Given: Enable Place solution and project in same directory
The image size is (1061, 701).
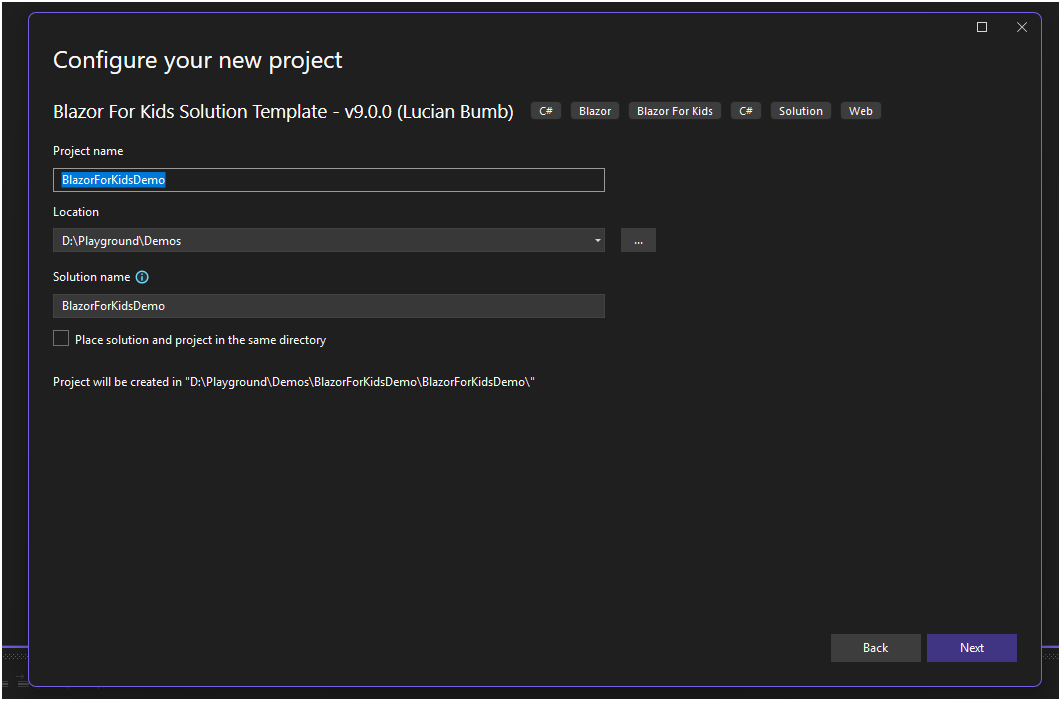Looking at the screenshot, I should point(61,338).
